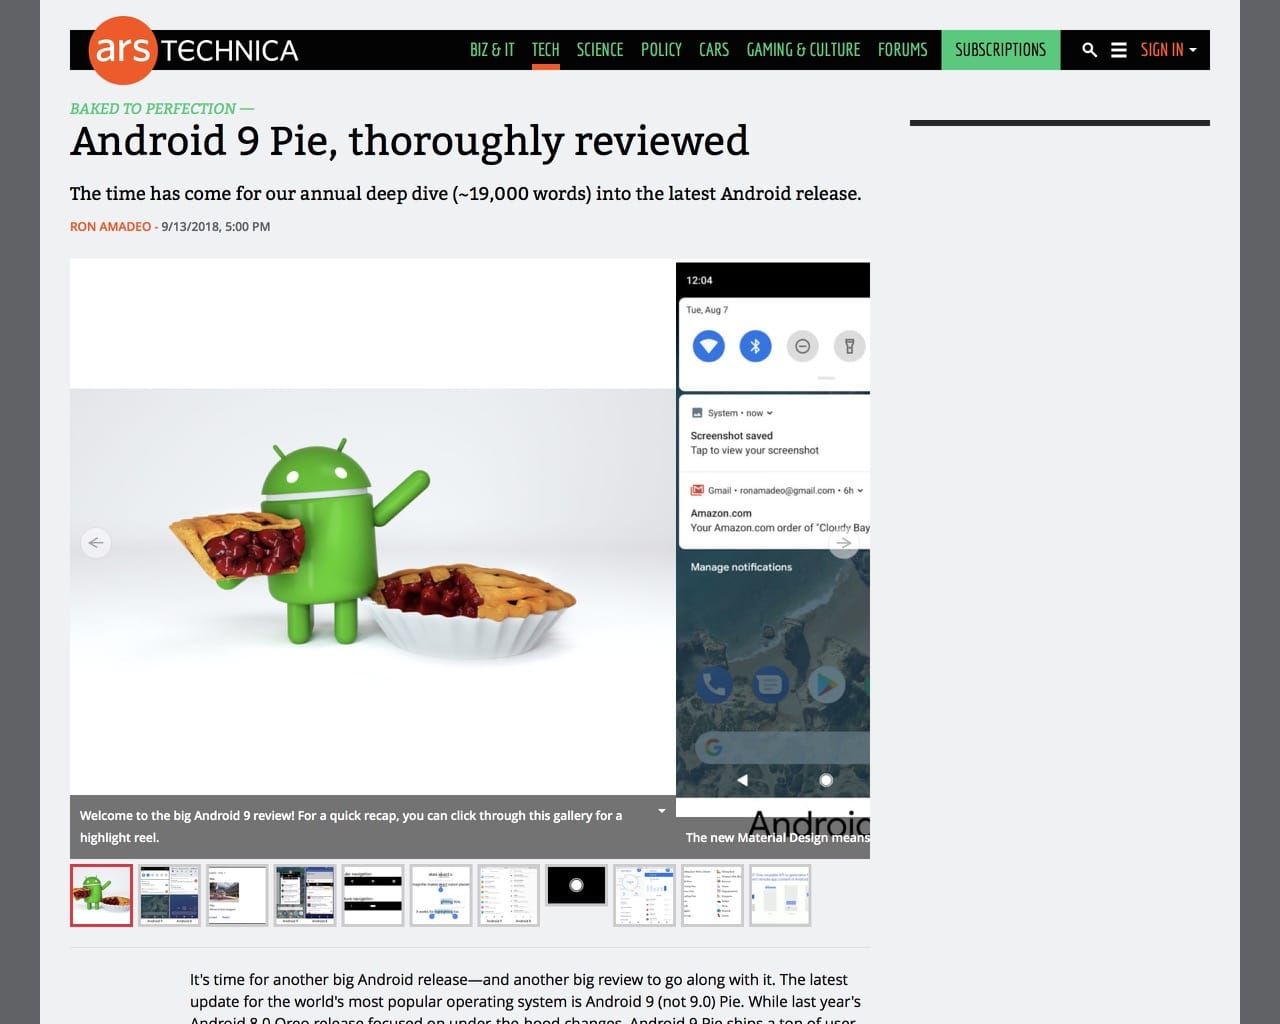Select the last gallery thumbnail
The image size is (1280, 1024).
pyautogui.click(x=780, y=895)
